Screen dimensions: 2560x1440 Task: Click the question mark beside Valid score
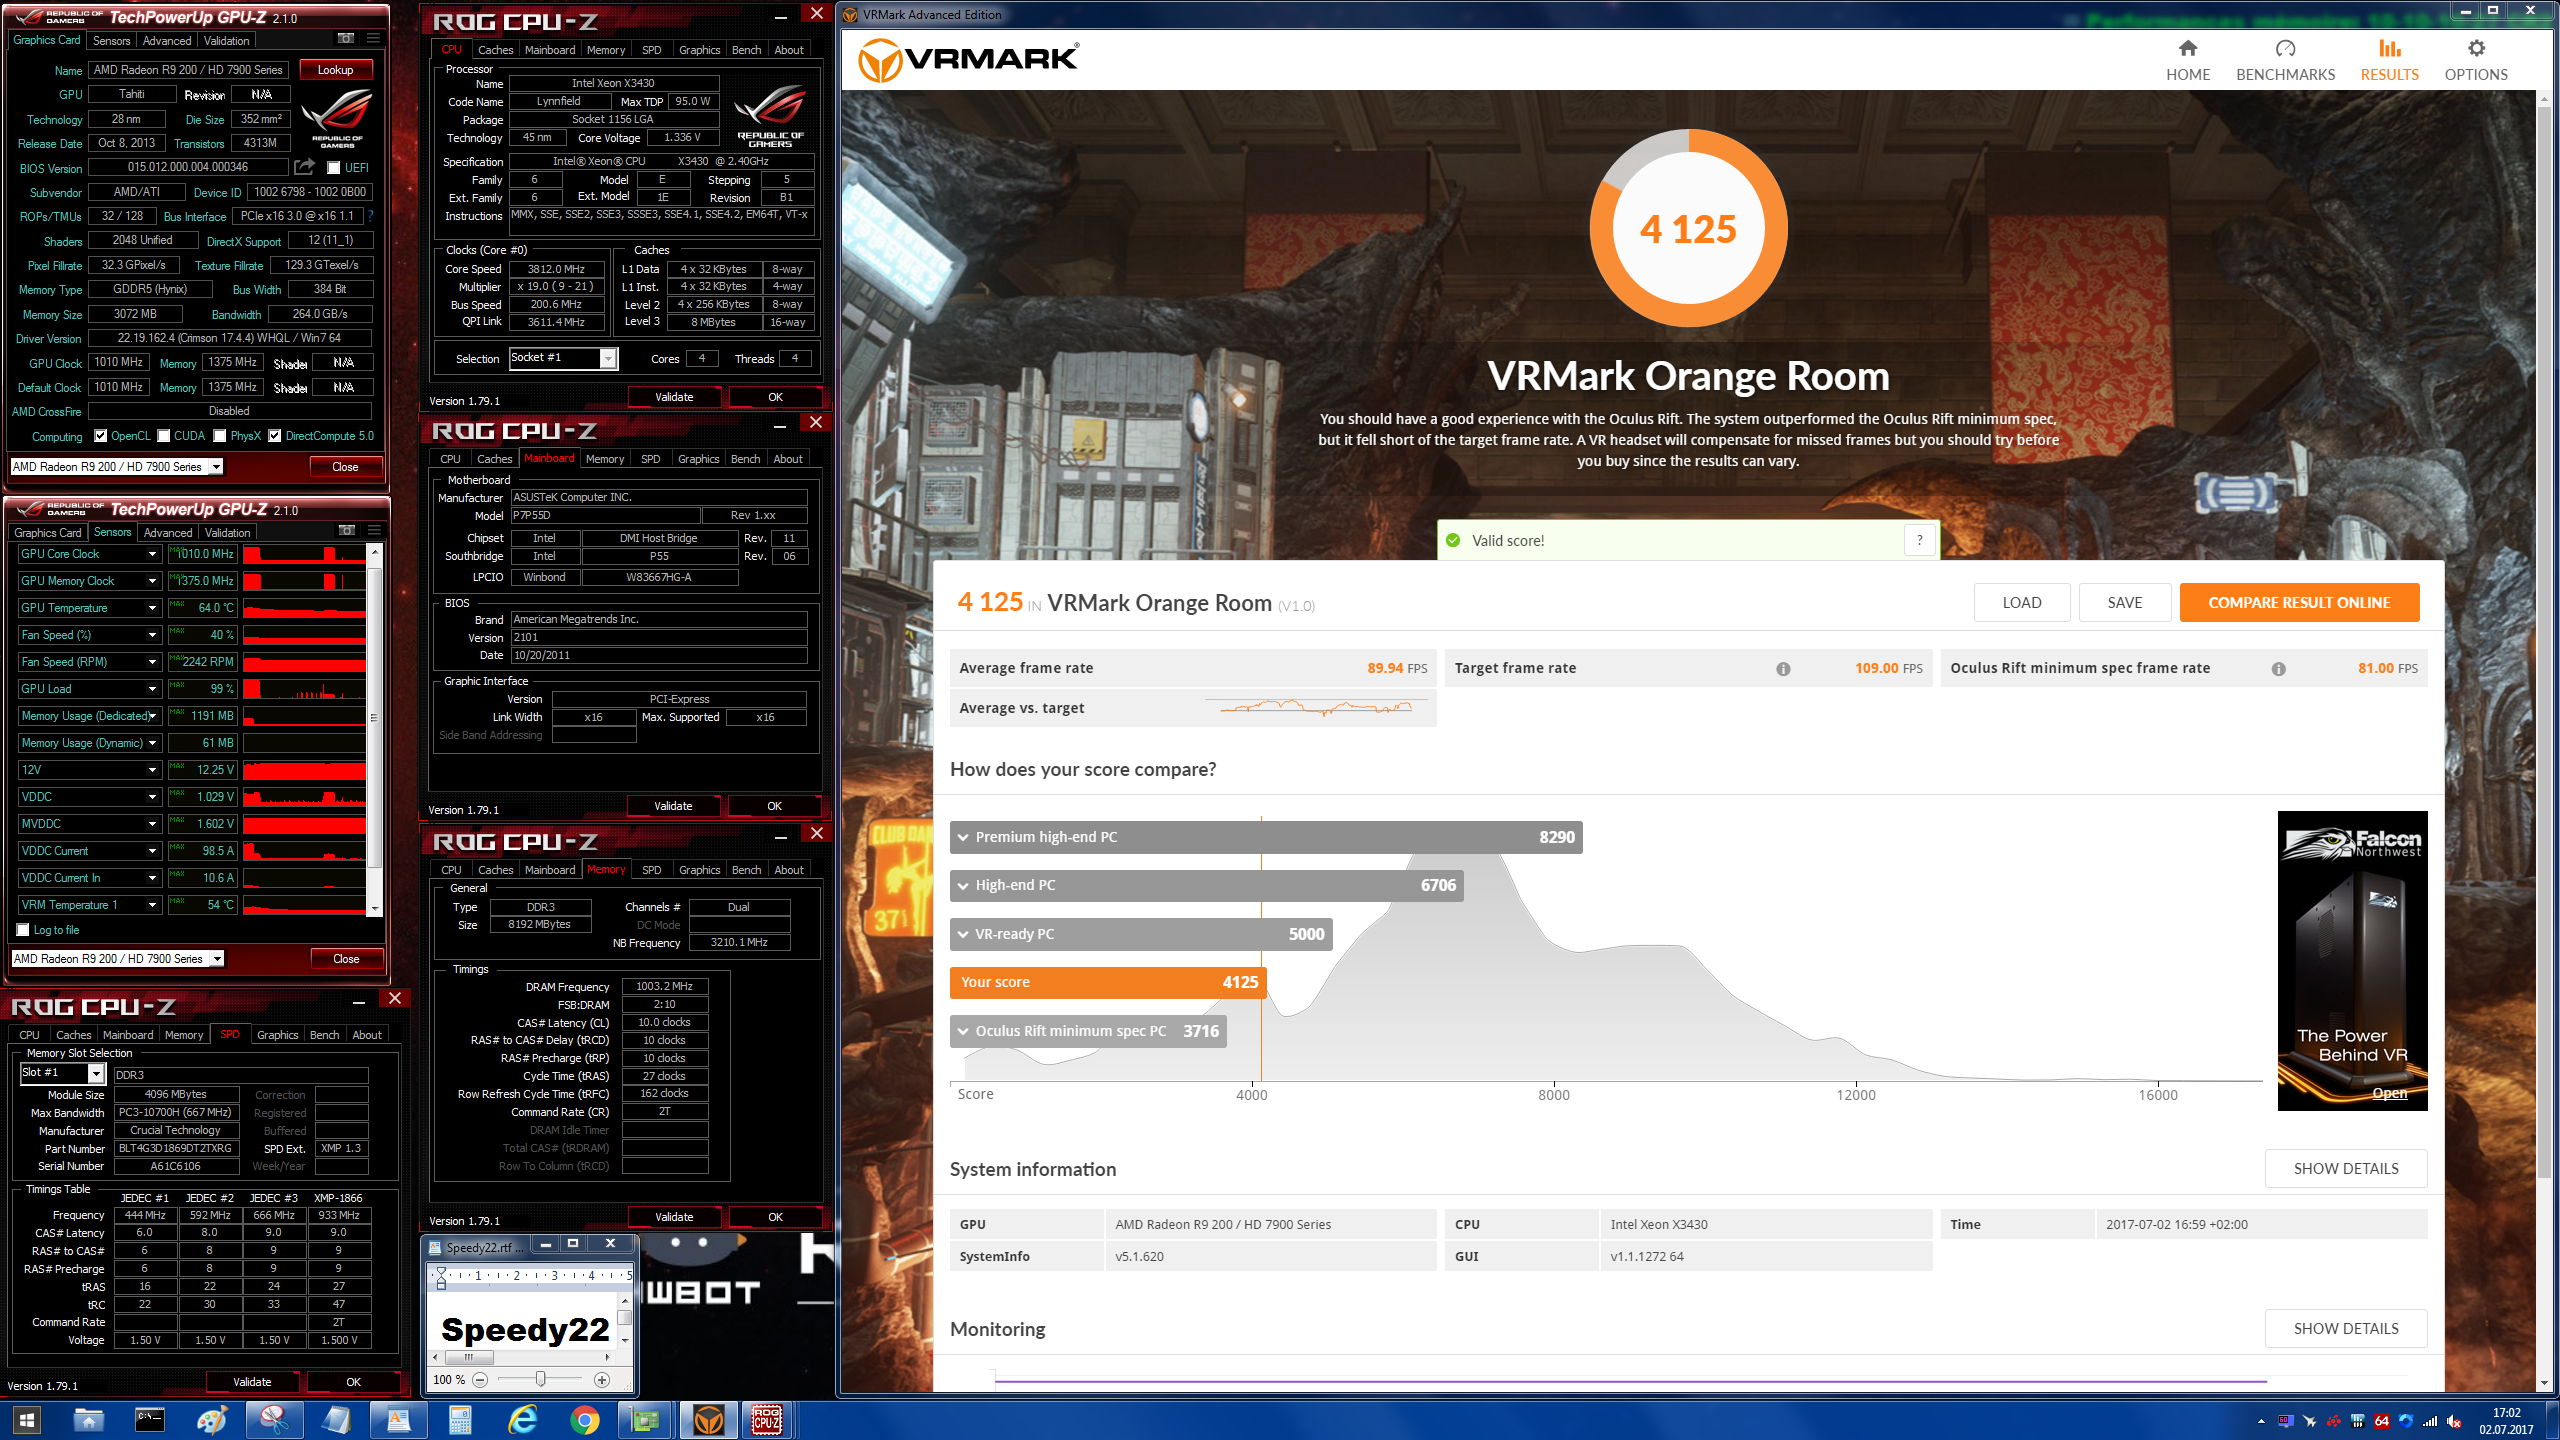coord(1919,540)
